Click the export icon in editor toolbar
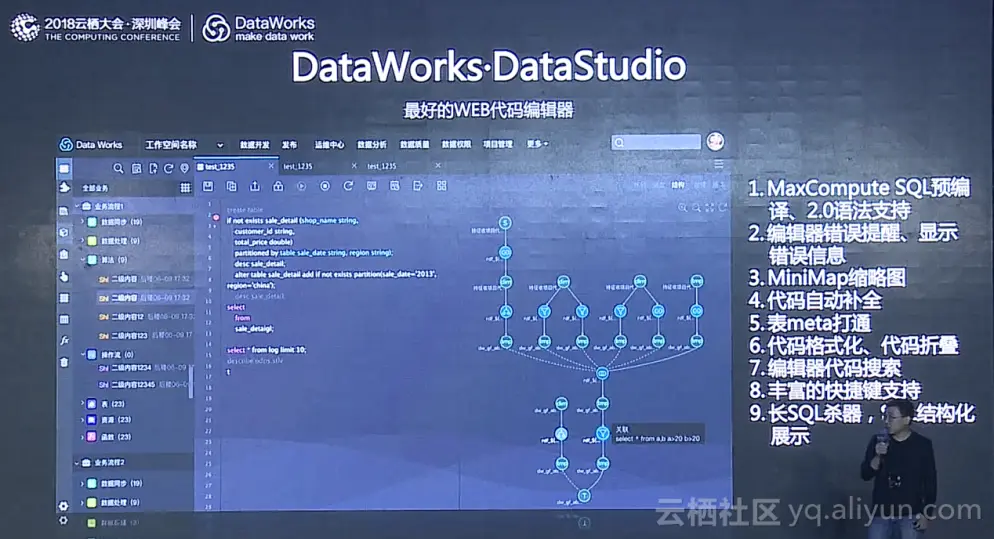Image resolution: width=994 pixels, height=539 pixels. click(x=418, y=186)
